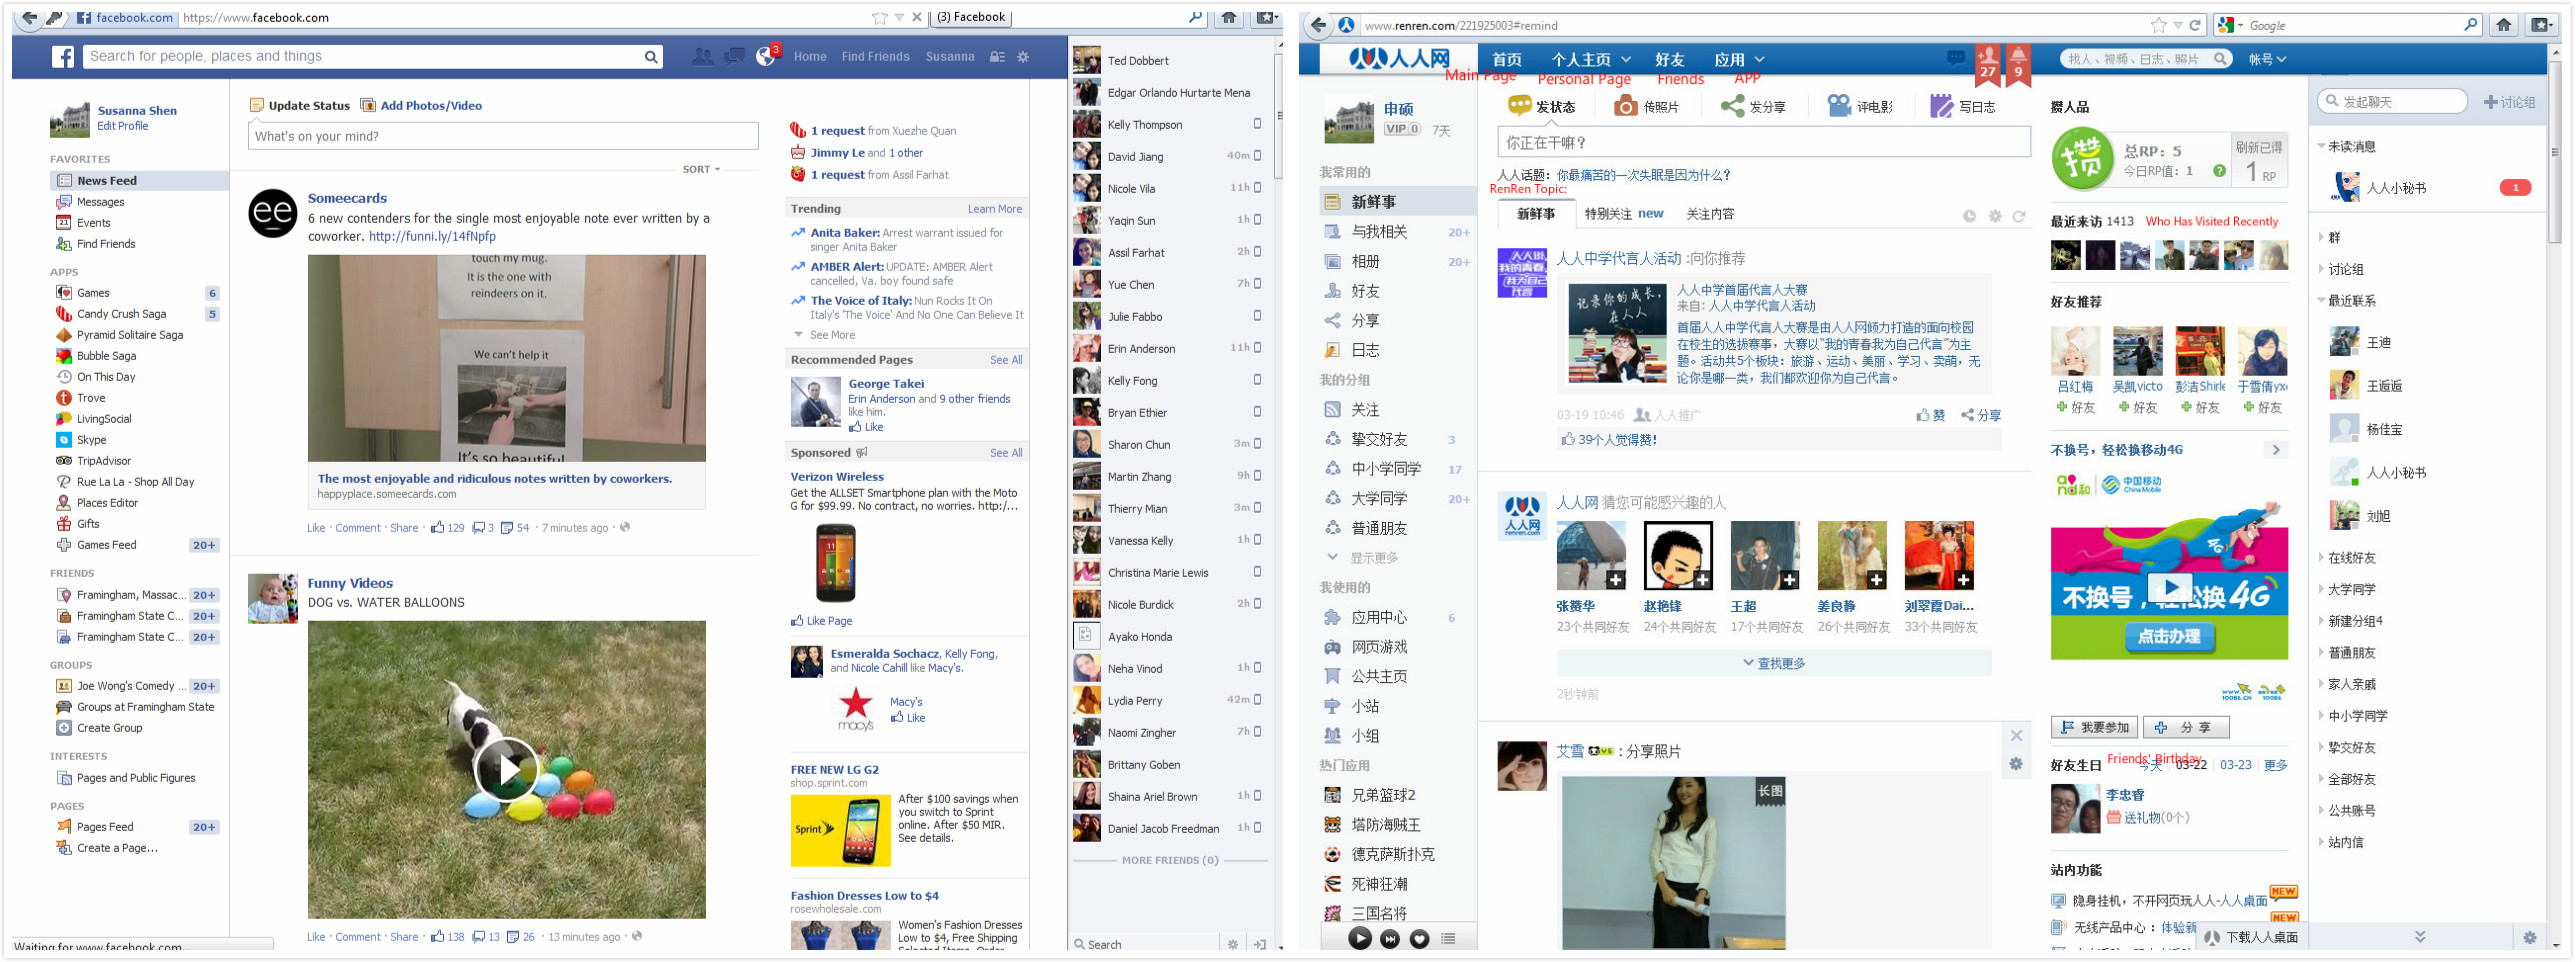Viewport: 2575px width, 962px height.
Task: Play the DOG vs. WATER BALLOONS video
Action: click(x=506, y=768)
